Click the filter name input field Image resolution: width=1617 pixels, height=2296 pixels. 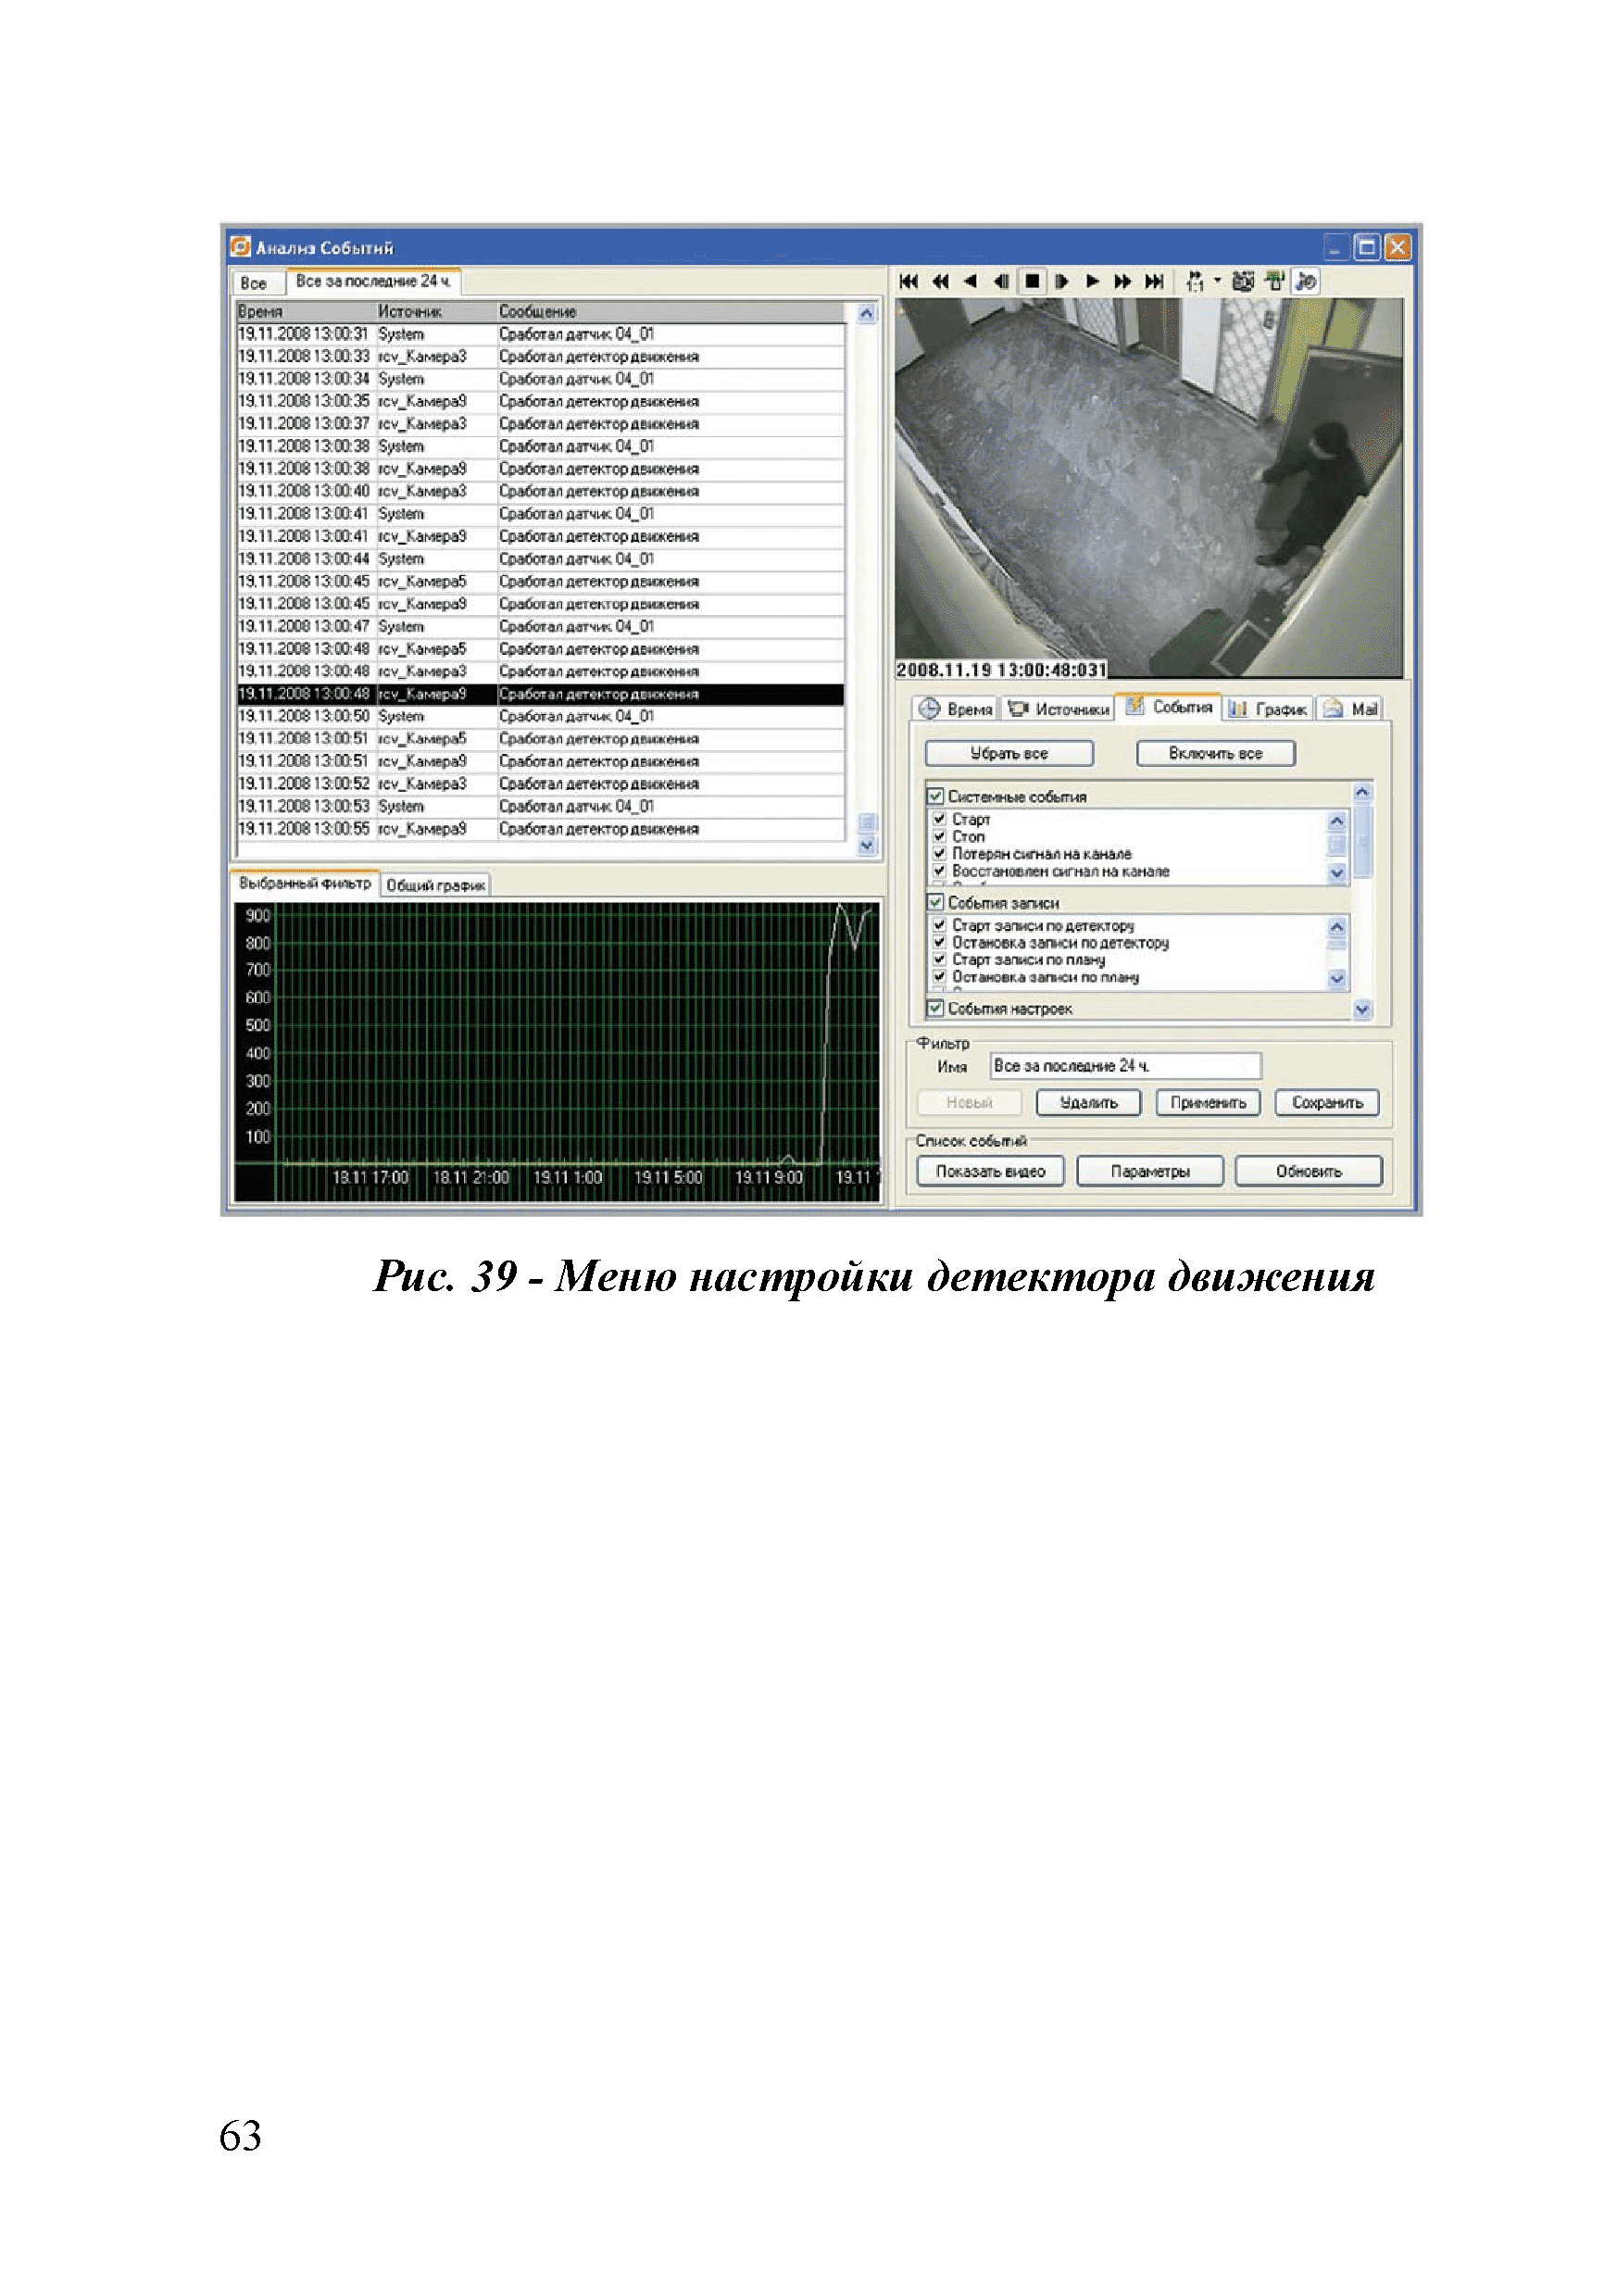tap(1124, 1066)
